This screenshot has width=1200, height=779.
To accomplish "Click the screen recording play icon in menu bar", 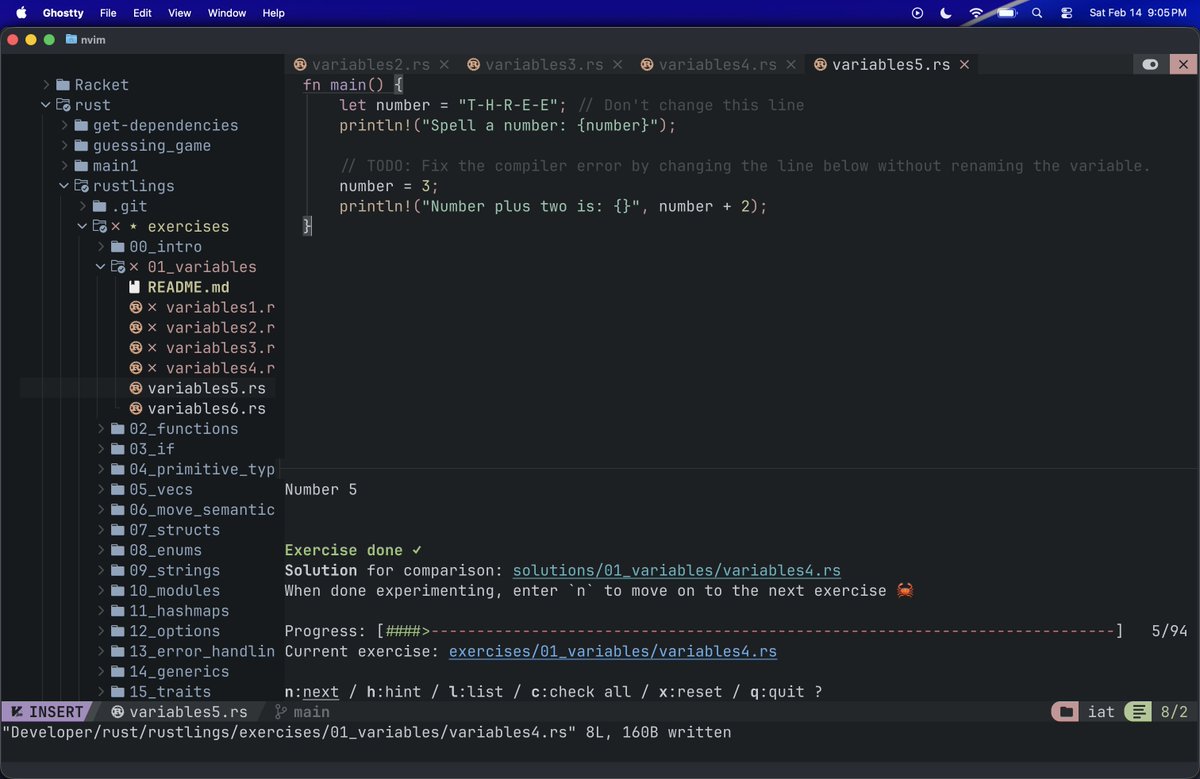I will pos(918,13).
